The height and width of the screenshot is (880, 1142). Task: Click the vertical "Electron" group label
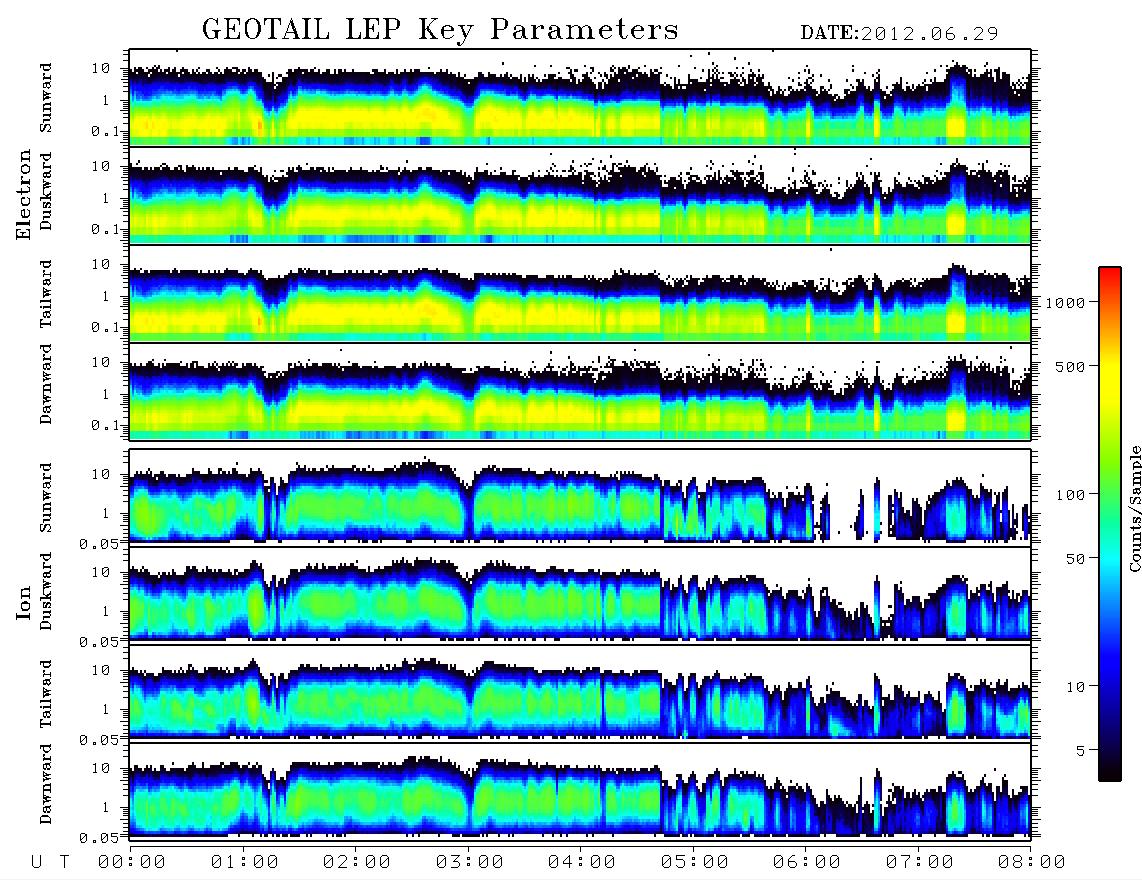click(x=24, y=194)
